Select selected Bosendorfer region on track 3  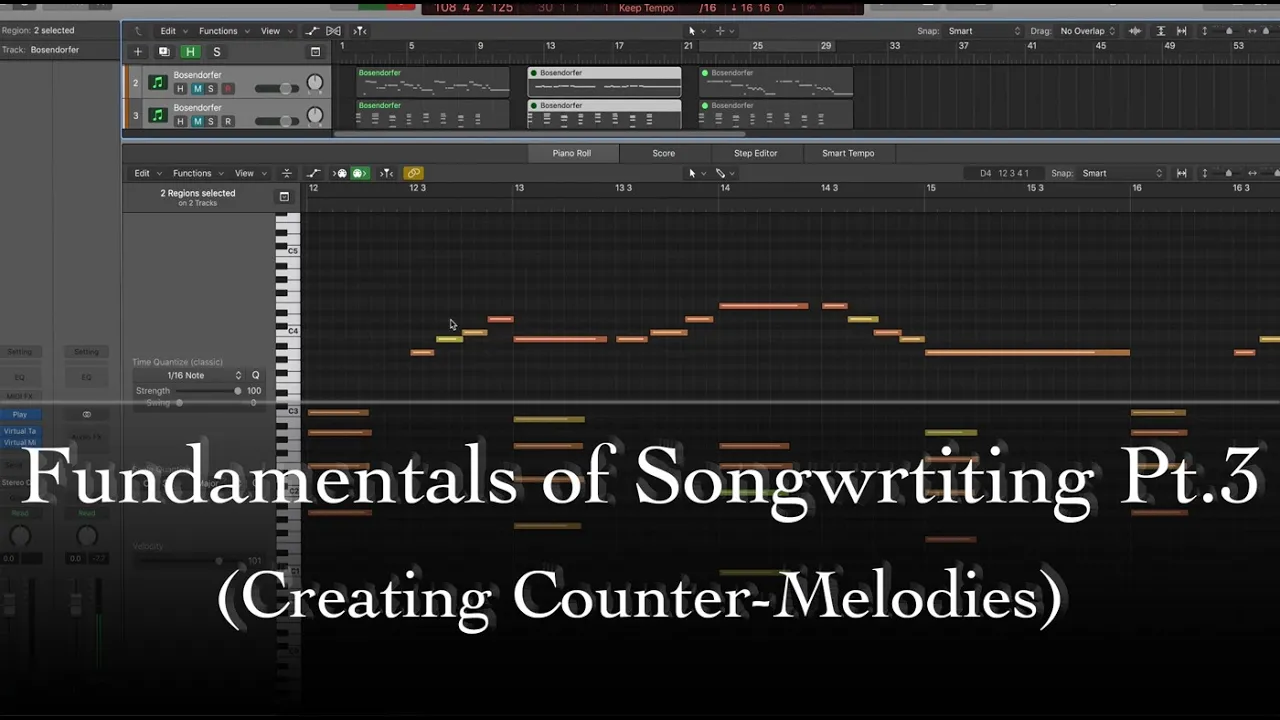604,114
